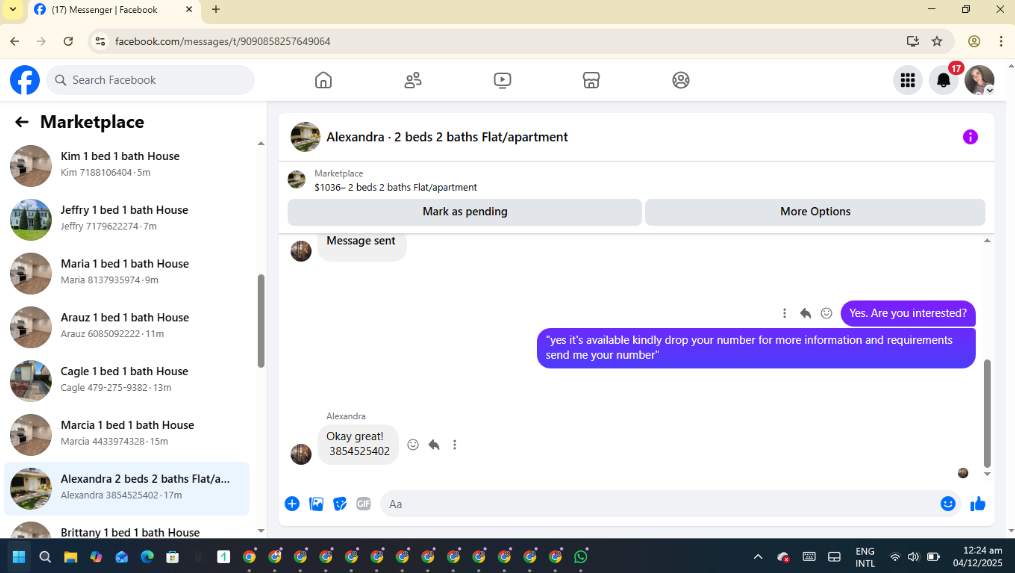Open the clock showing 12:24 am
This screenshot has width=1015, height=573.
click(977, 557)
